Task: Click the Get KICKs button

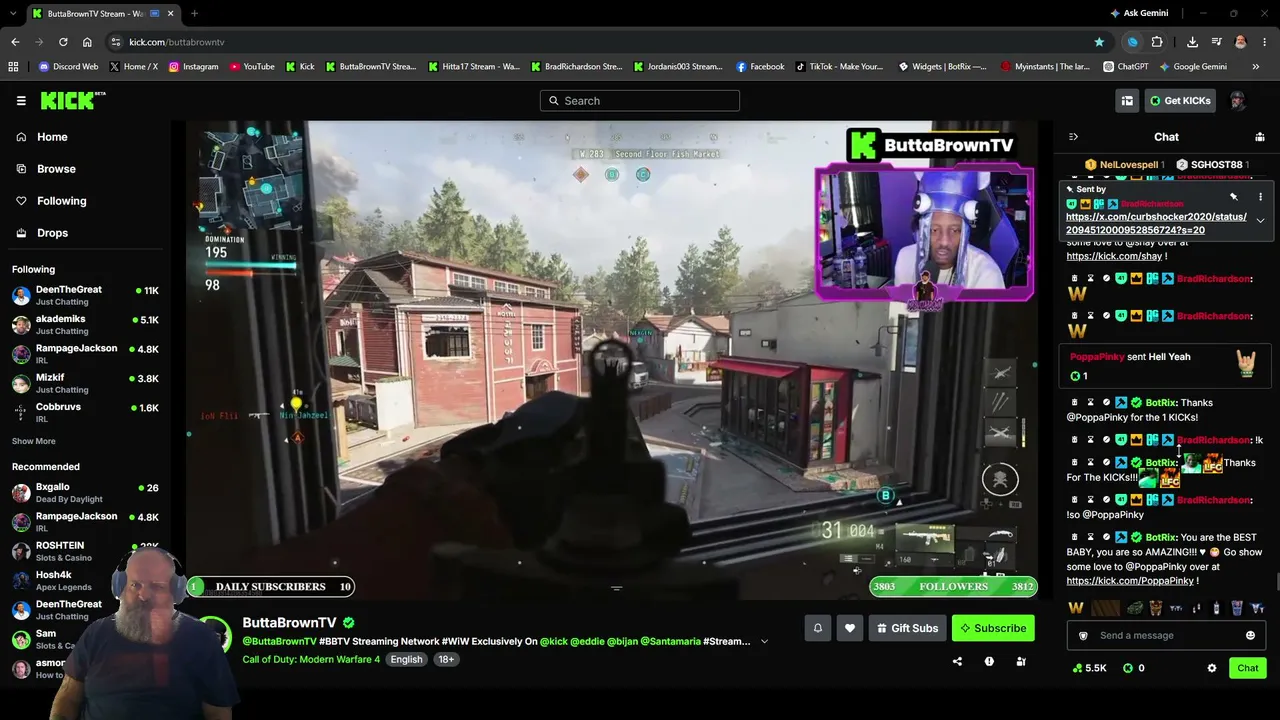Action: coord(1180,100)
